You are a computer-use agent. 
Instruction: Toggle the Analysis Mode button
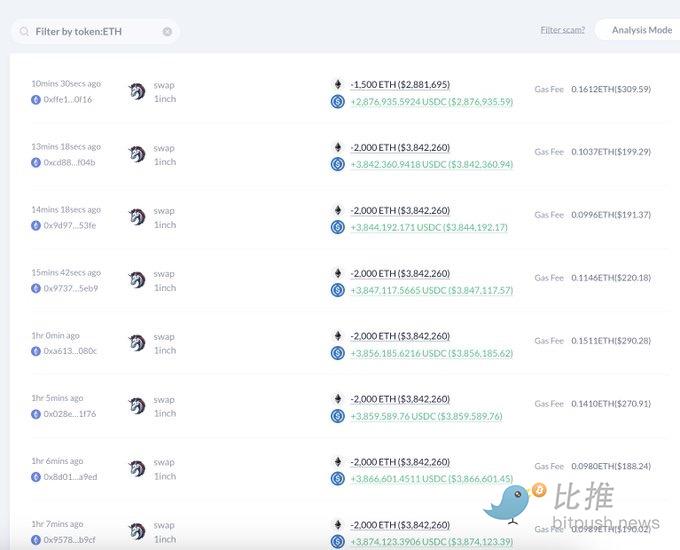tap(641, 30)
